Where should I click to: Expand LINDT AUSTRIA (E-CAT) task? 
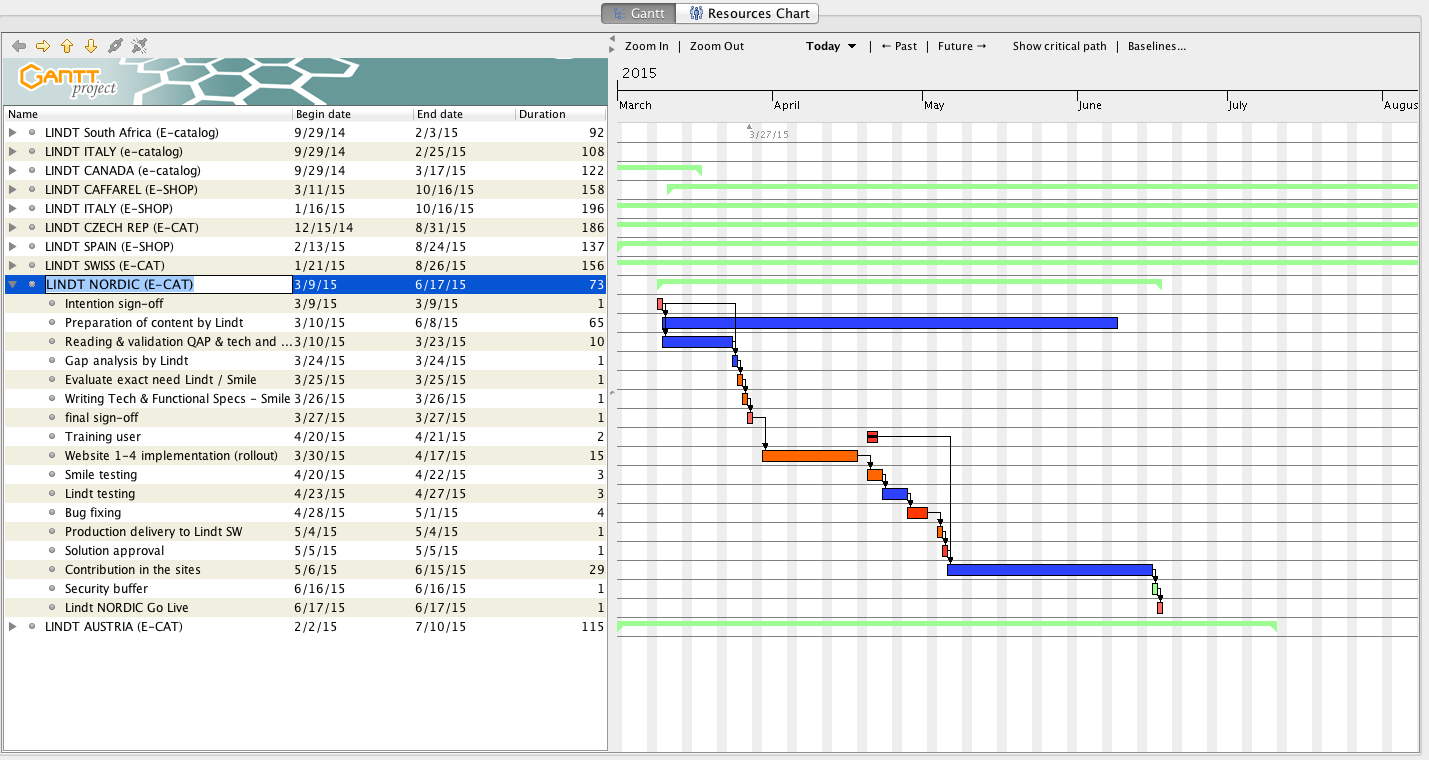[12, 626]
